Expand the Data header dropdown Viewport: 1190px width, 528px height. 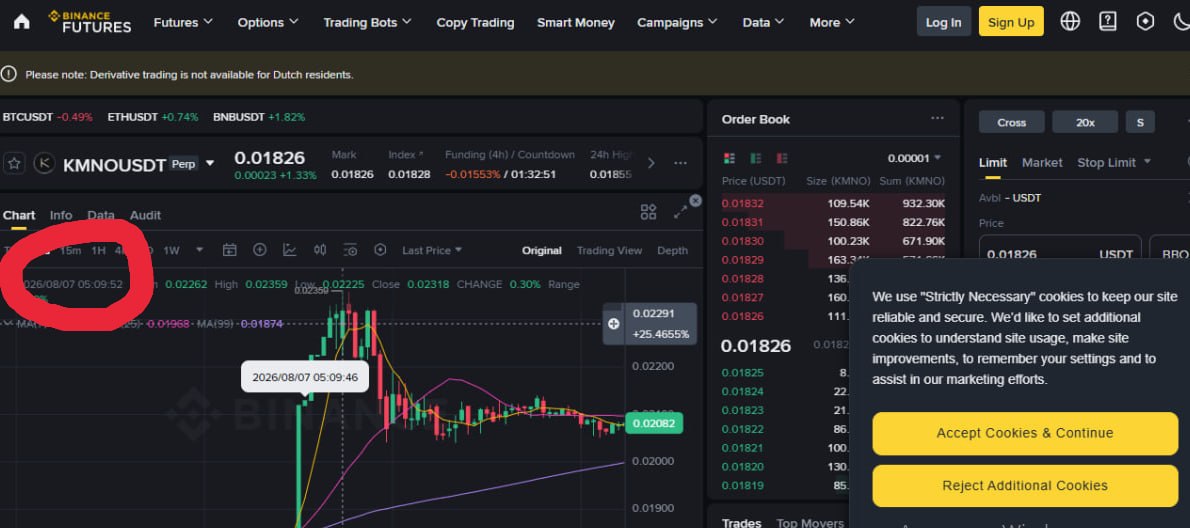[x=763, y=22]
